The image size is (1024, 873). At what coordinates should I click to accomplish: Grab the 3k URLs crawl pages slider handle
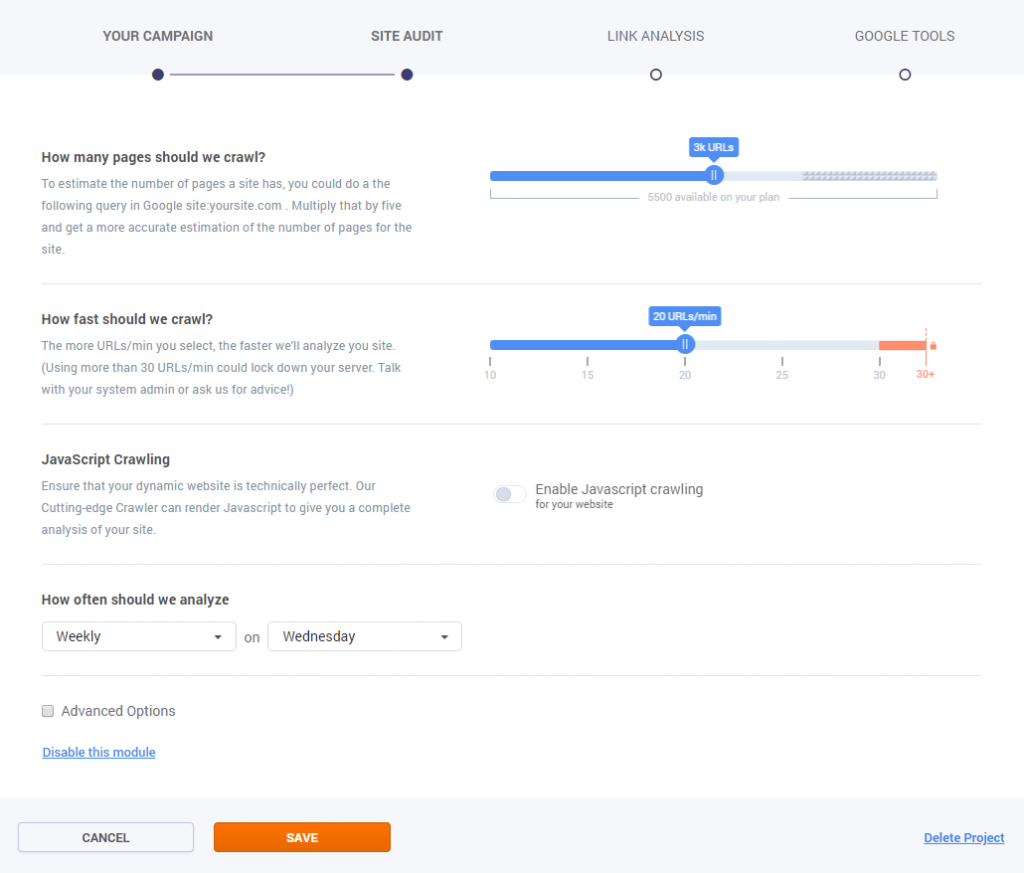[714, 175]
